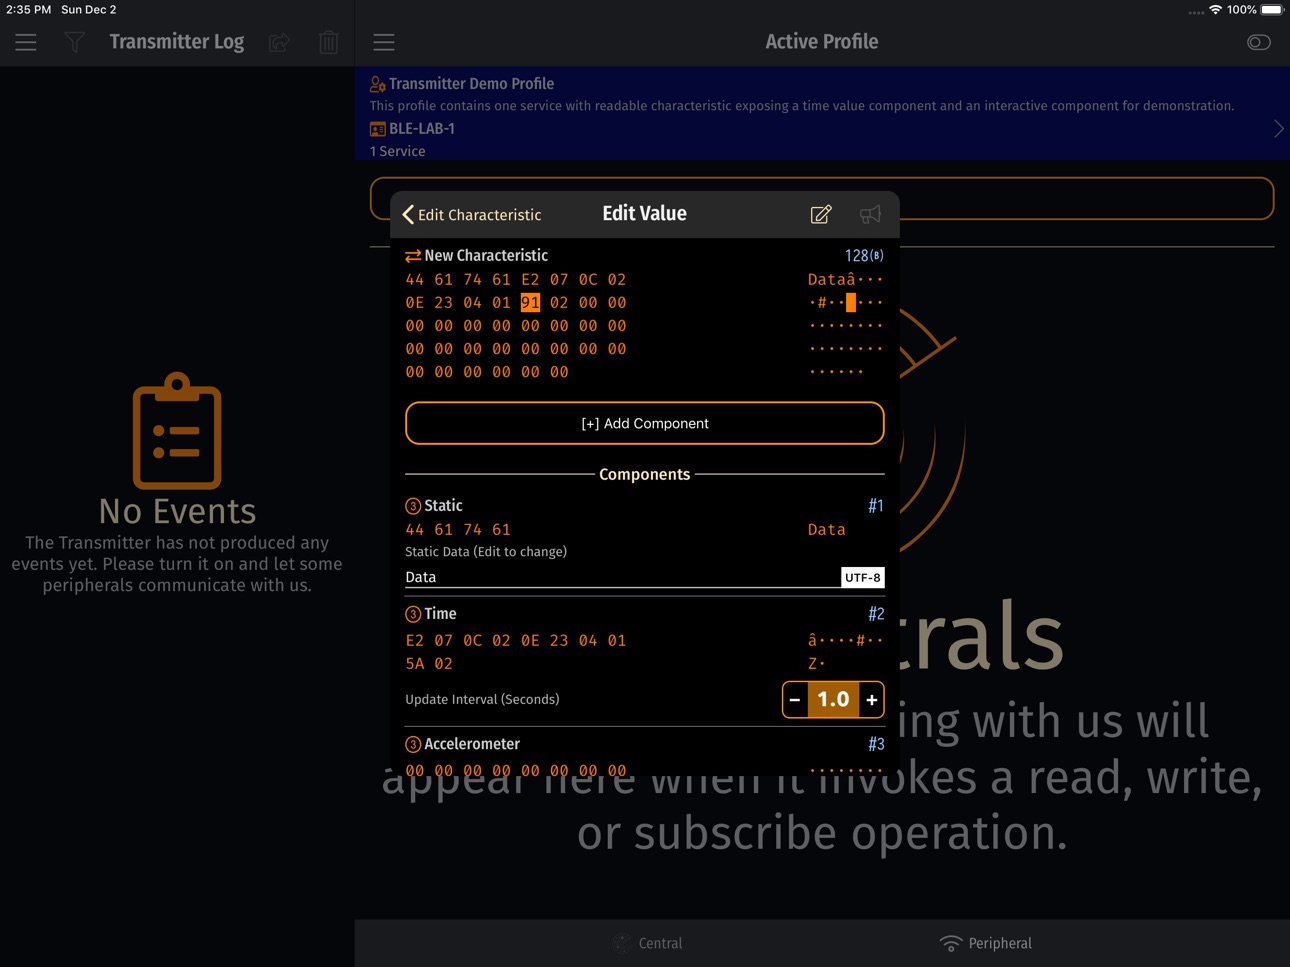1290x967 pixels.
Task: Open the Transmitter Log hamburger menu
Action: coord(26,42)
